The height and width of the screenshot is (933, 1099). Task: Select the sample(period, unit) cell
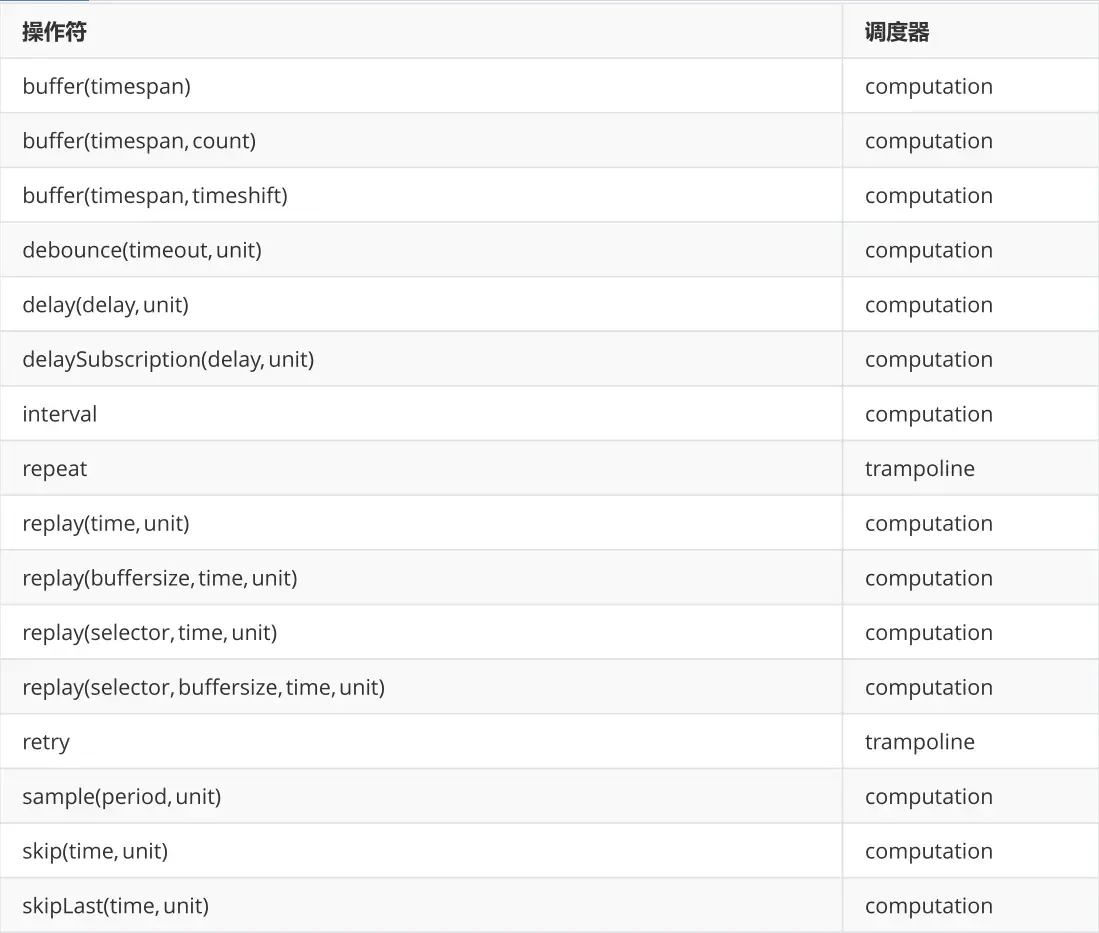coord(421,797)
